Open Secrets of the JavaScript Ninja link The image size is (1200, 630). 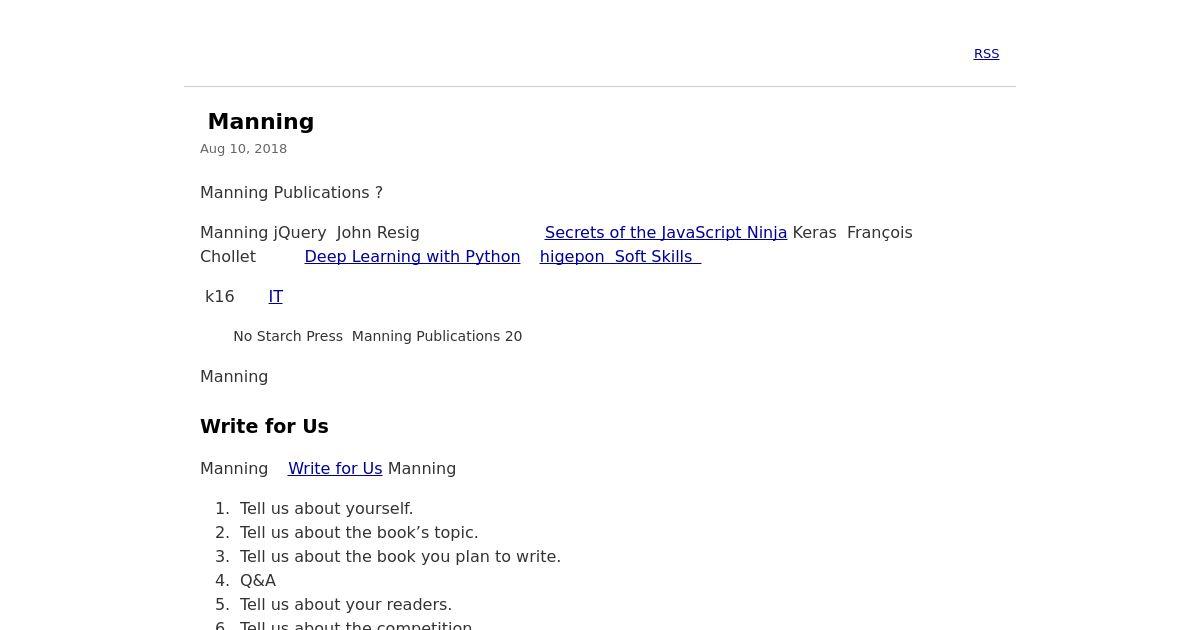[666, 232]
